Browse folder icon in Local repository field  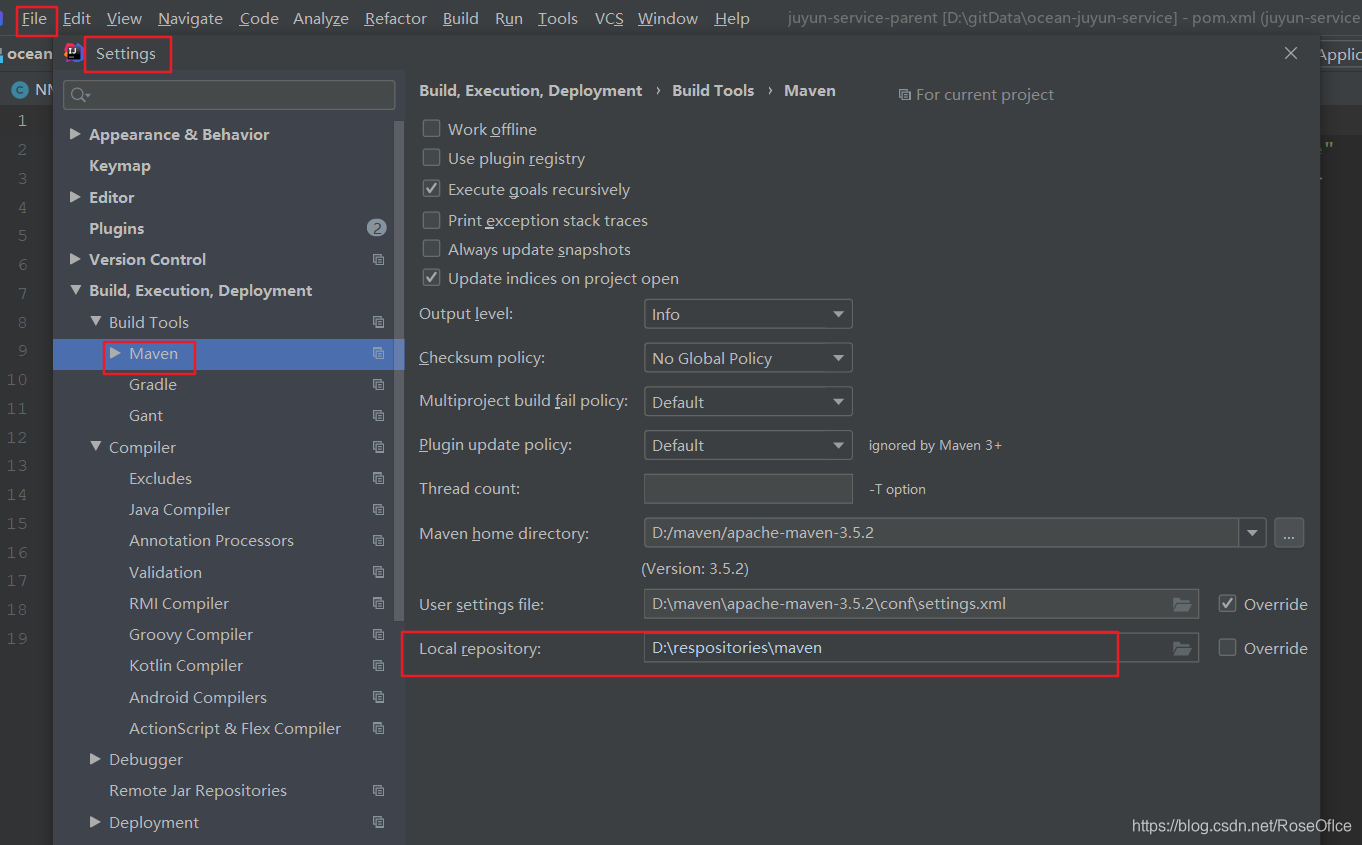(1182, 648)
